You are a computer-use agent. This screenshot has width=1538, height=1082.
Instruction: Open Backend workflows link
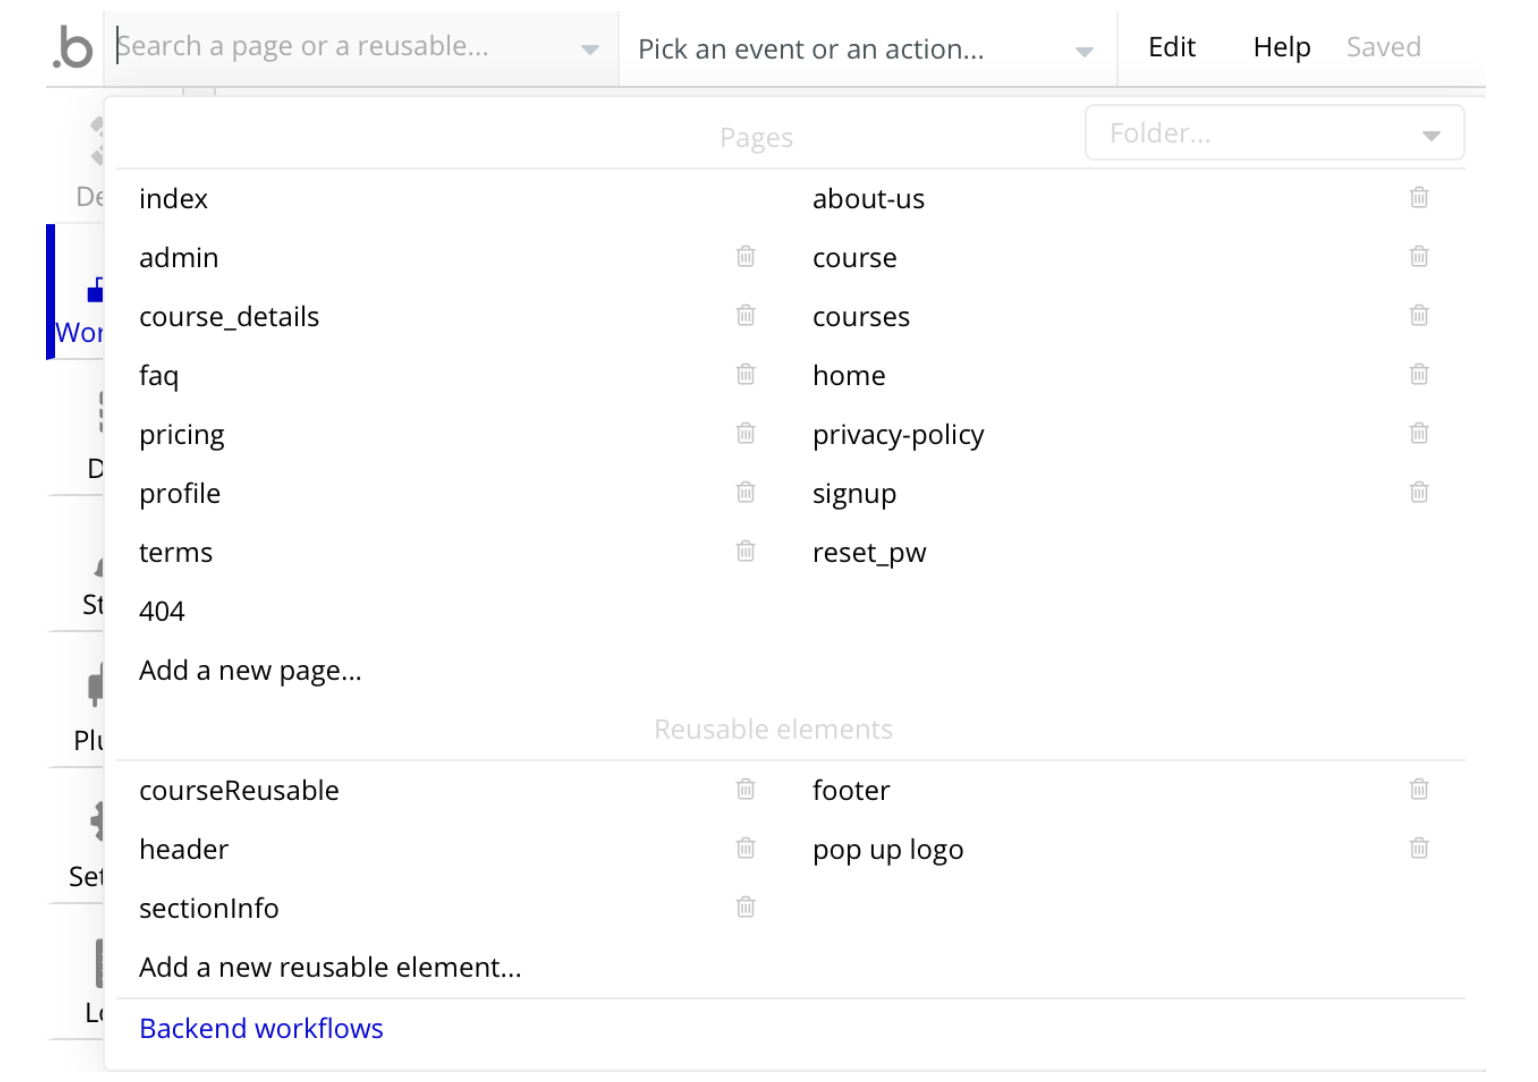click(261, 1028)
